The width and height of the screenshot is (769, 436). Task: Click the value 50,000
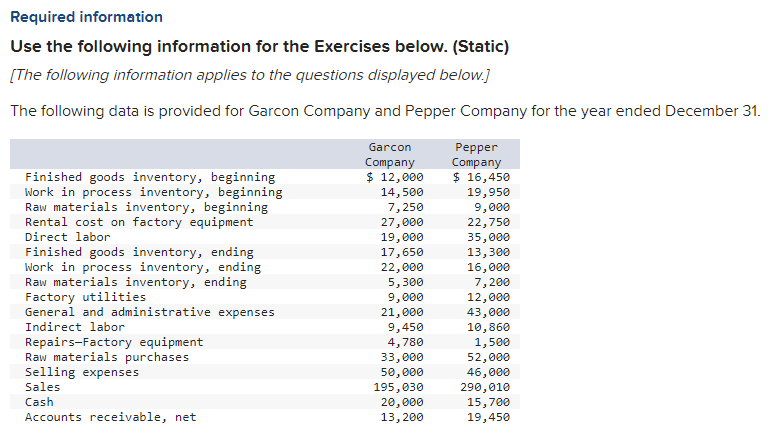pos(402,372)
